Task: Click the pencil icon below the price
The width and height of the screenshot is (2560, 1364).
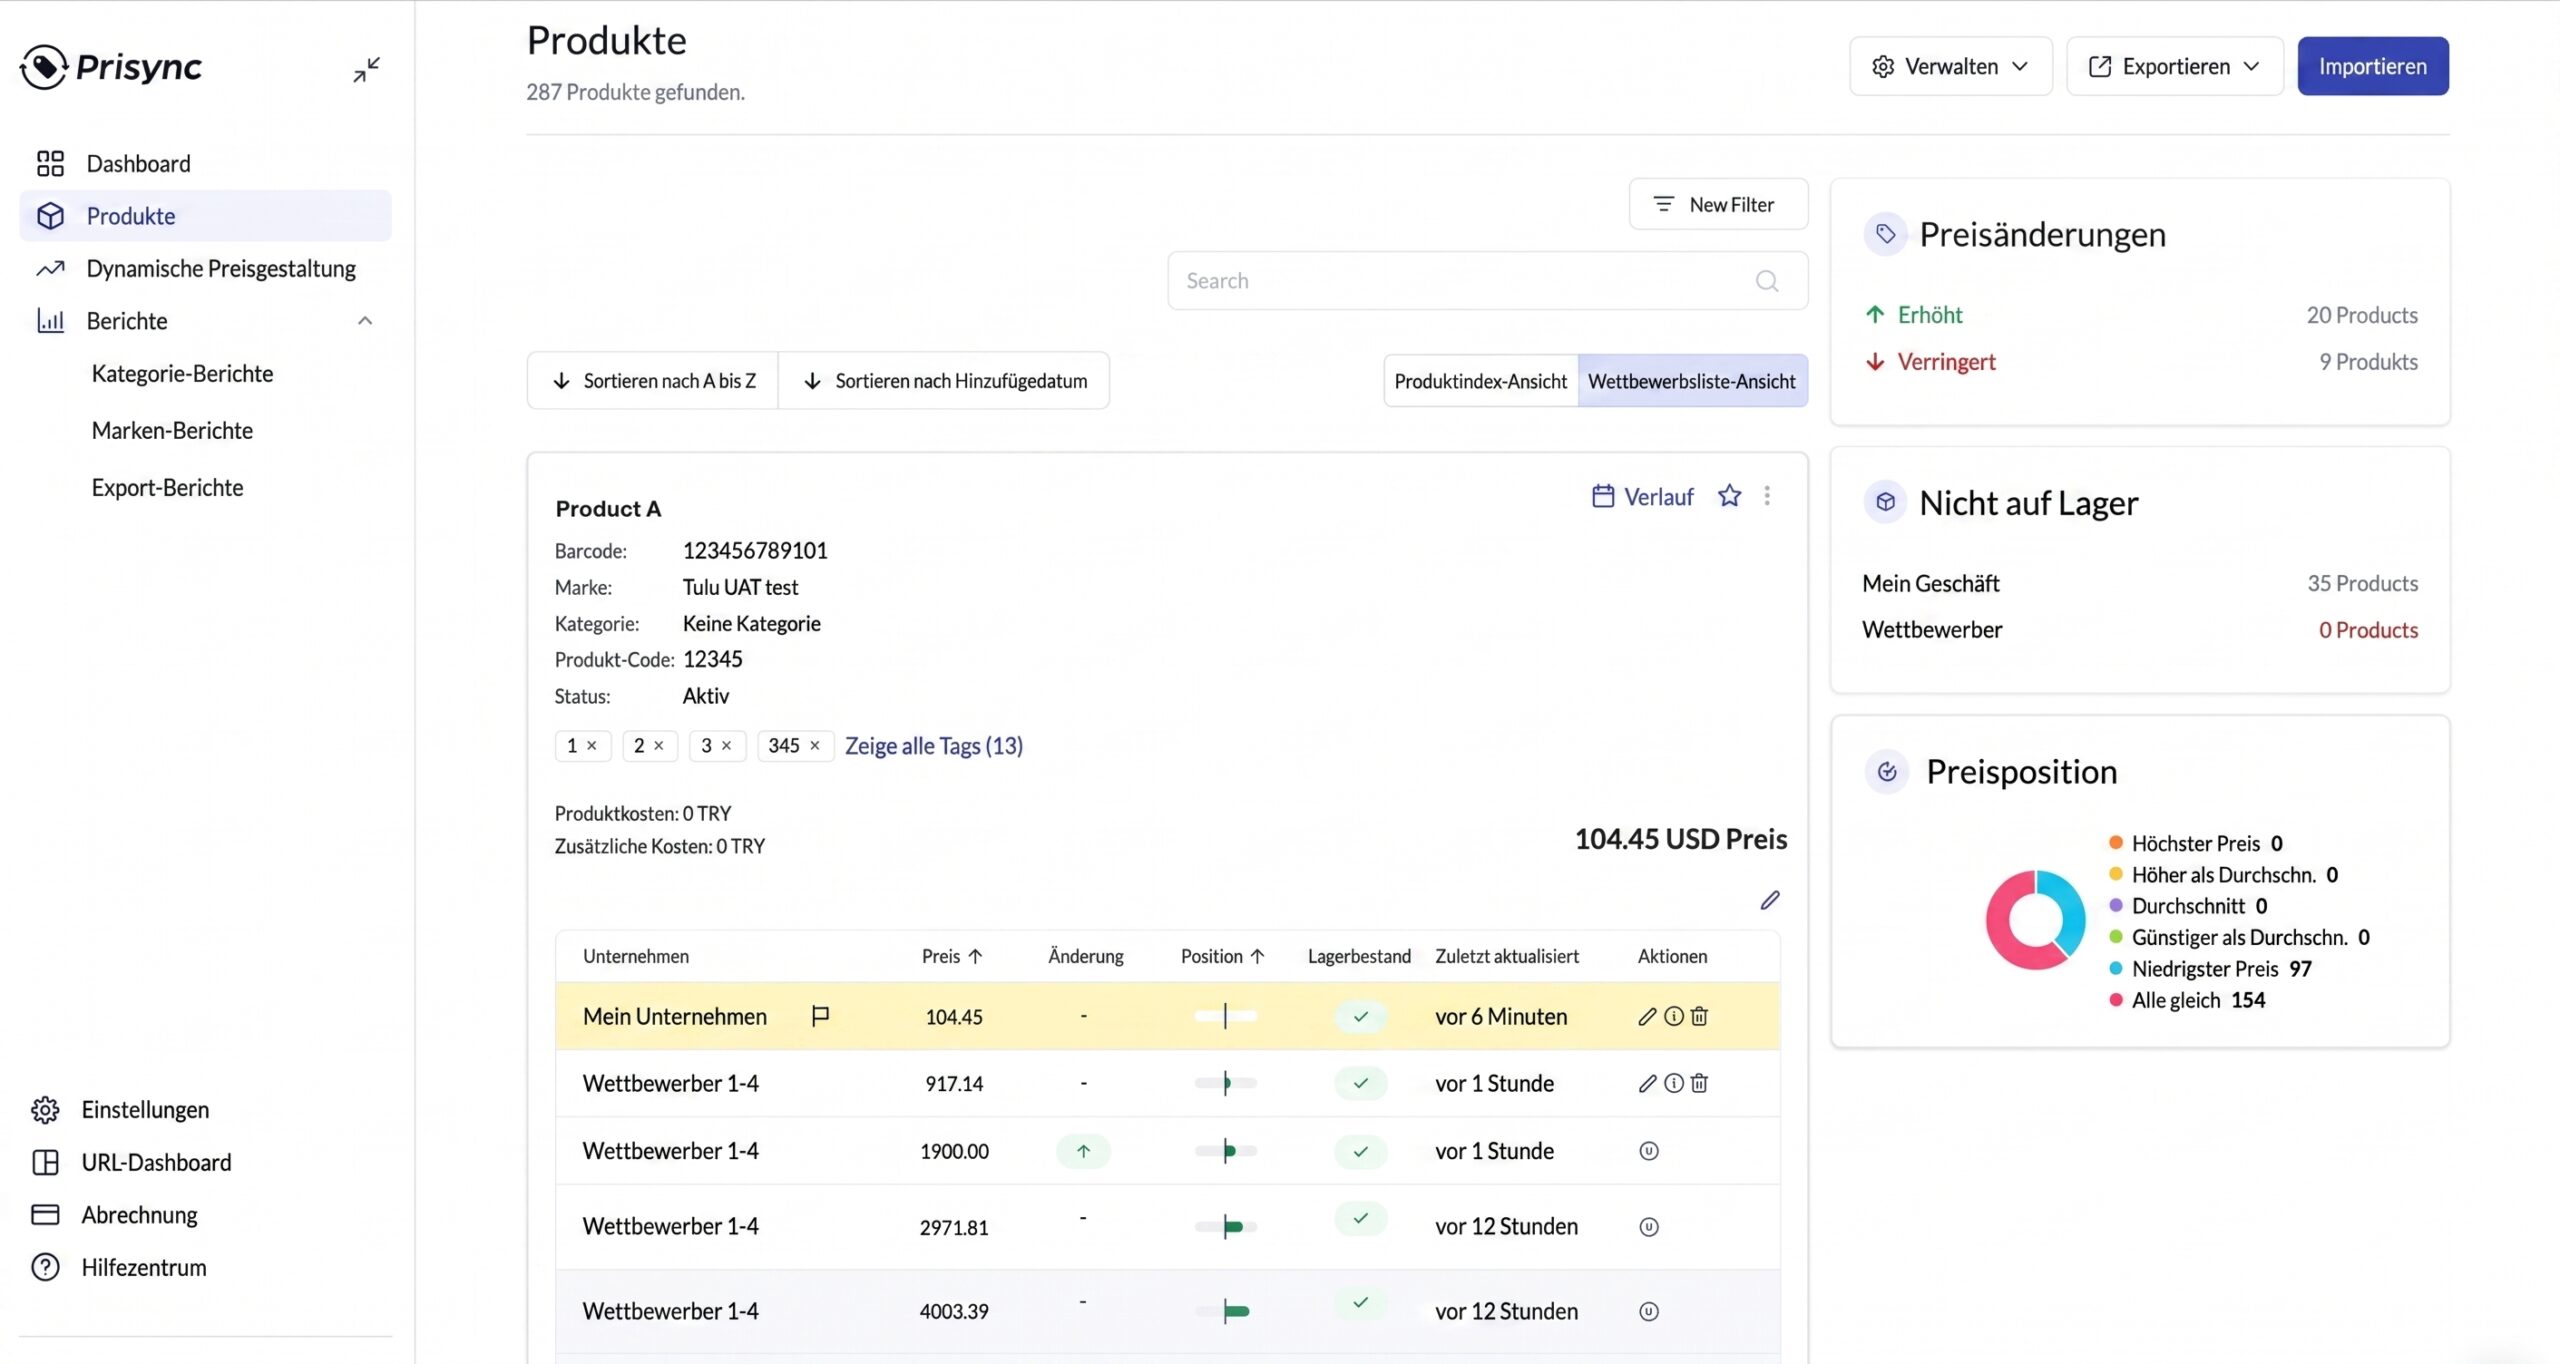Action: click(x=1770, y=900)
